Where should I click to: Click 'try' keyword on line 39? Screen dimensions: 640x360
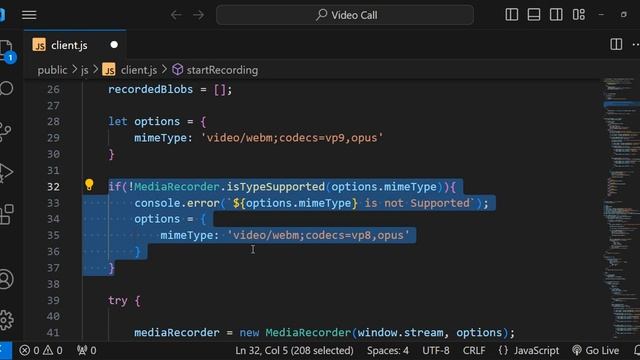pyautogui.click(x=118, y=301)
